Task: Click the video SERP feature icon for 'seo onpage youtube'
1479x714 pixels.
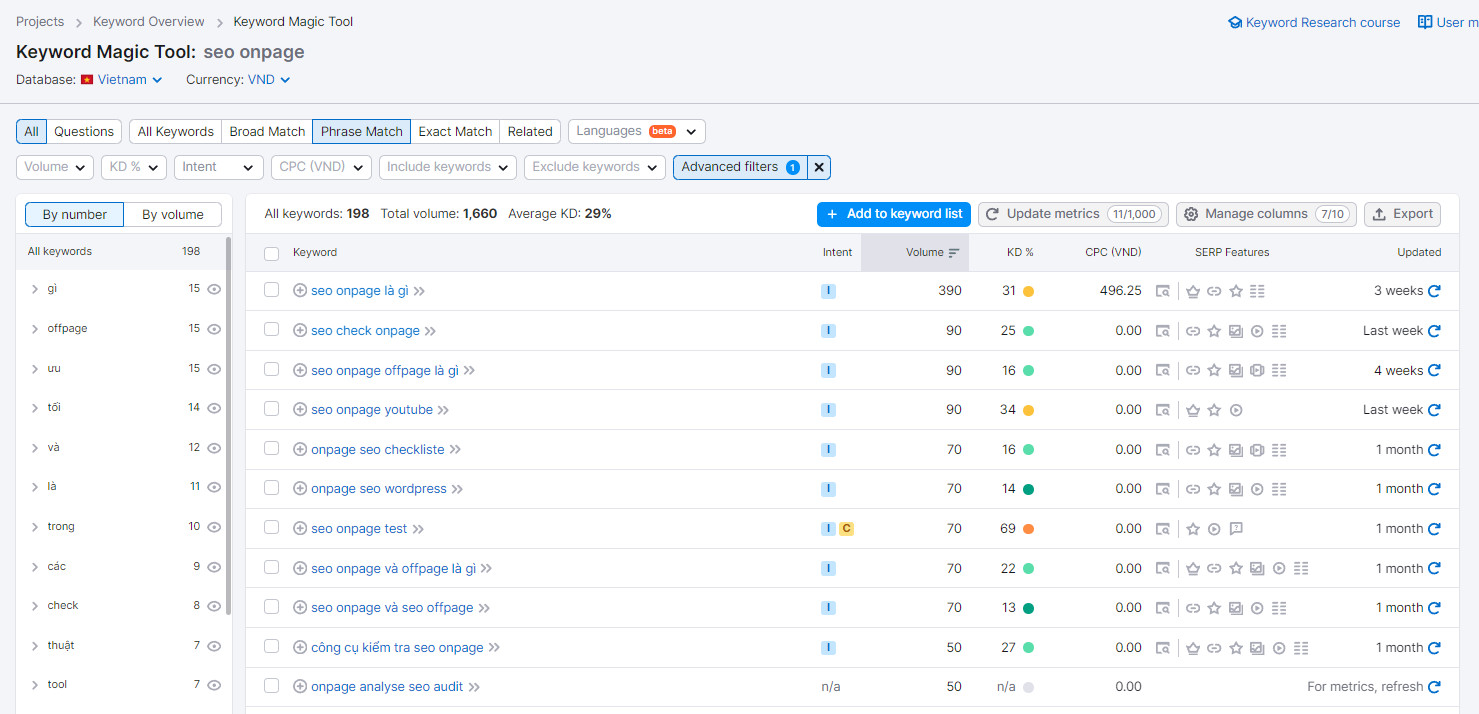Action: point(1236,409)
